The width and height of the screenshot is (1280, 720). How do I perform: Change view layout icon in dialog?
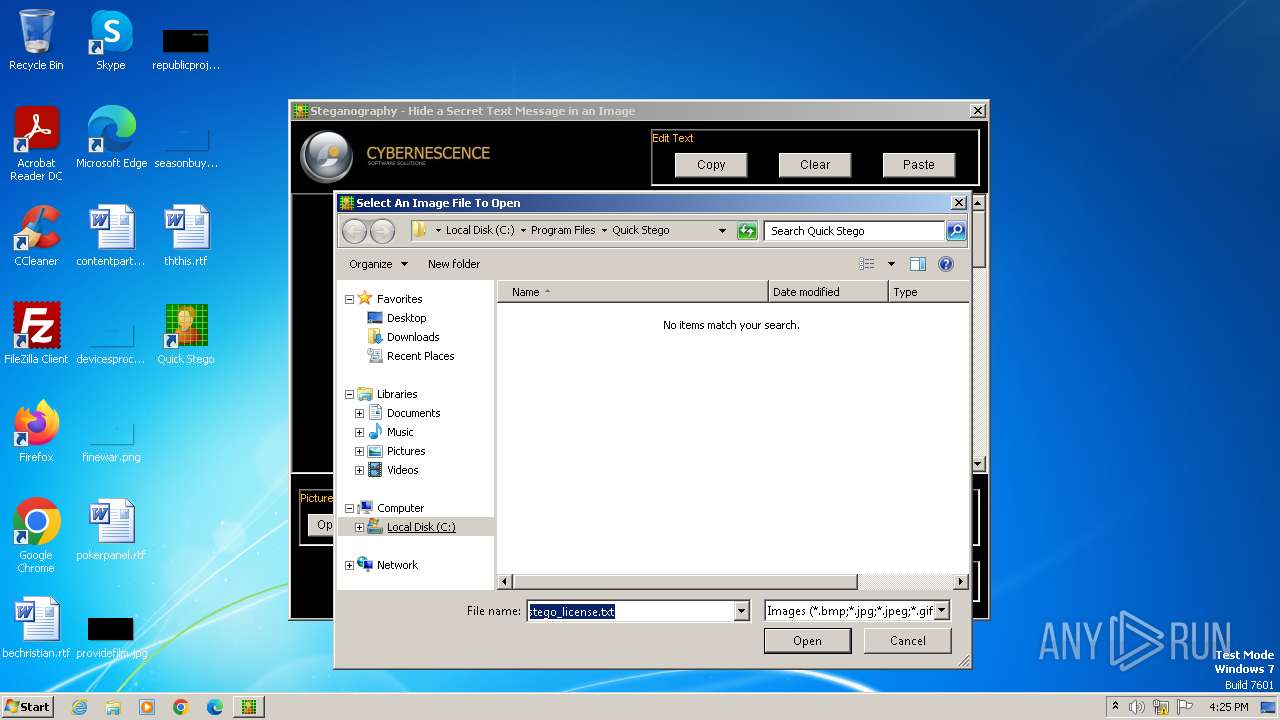click(866, 264)
